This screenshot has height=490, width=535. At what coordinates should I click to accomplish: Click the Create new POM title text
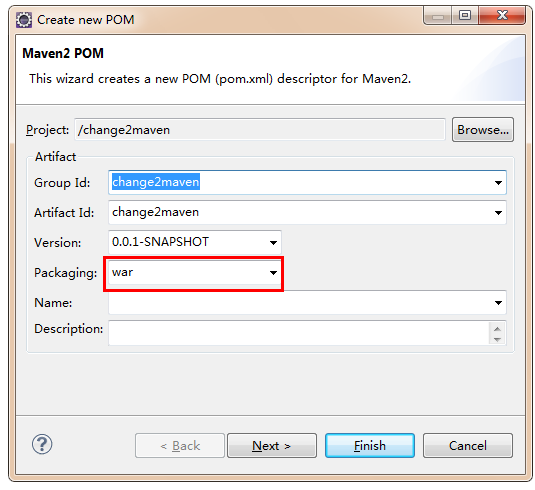[x=86, y=20]
